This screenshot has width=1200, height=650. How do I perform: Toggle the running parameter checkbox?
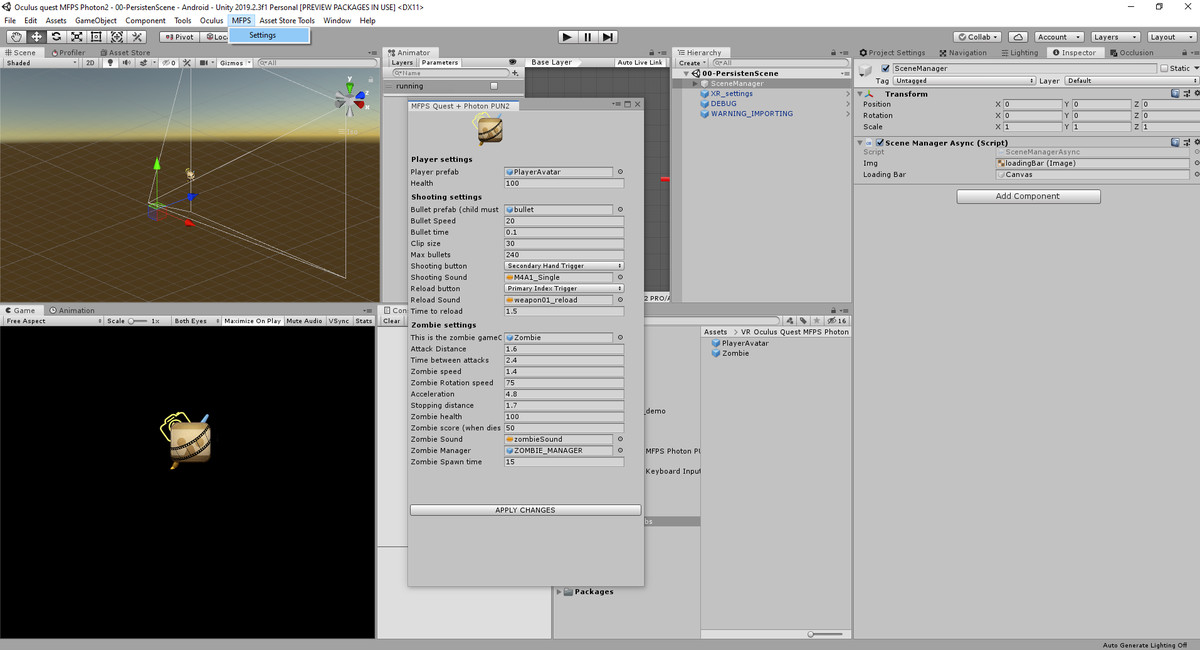[x=493, y=86]
